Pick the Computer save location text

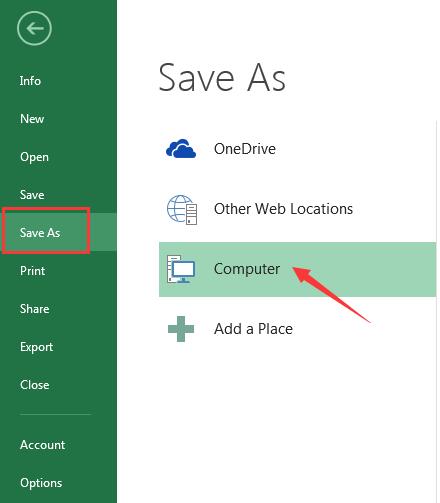(247, 269)
